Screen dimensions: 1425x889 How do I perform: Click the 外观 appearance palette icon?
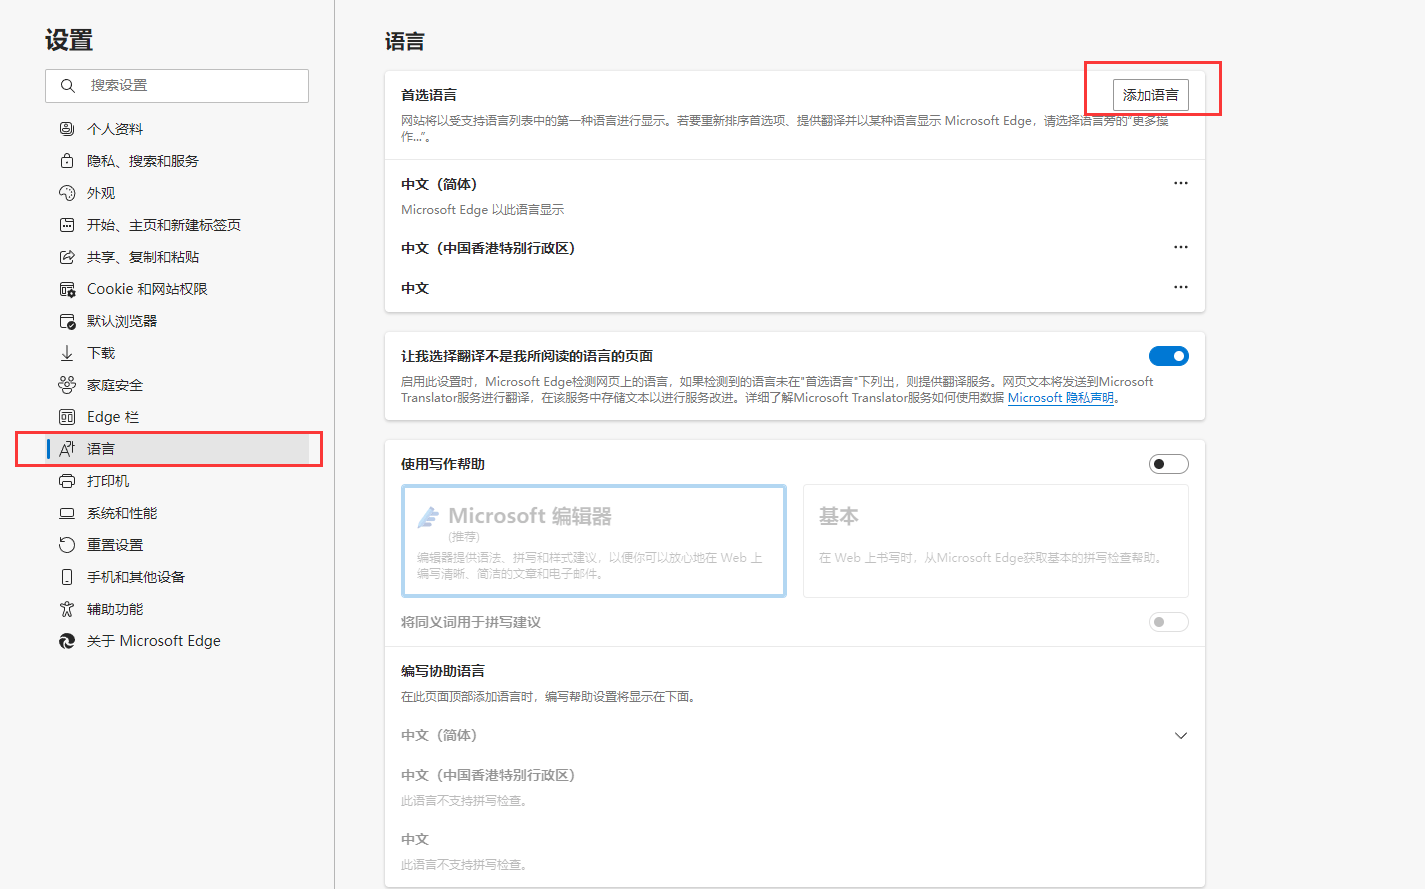coord(67,193)
